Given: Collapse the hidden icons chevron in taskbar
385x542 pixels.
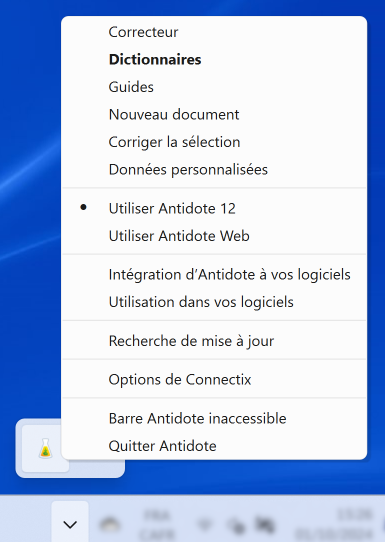Looking at the screenshot, I should click(x=70, y=524).
